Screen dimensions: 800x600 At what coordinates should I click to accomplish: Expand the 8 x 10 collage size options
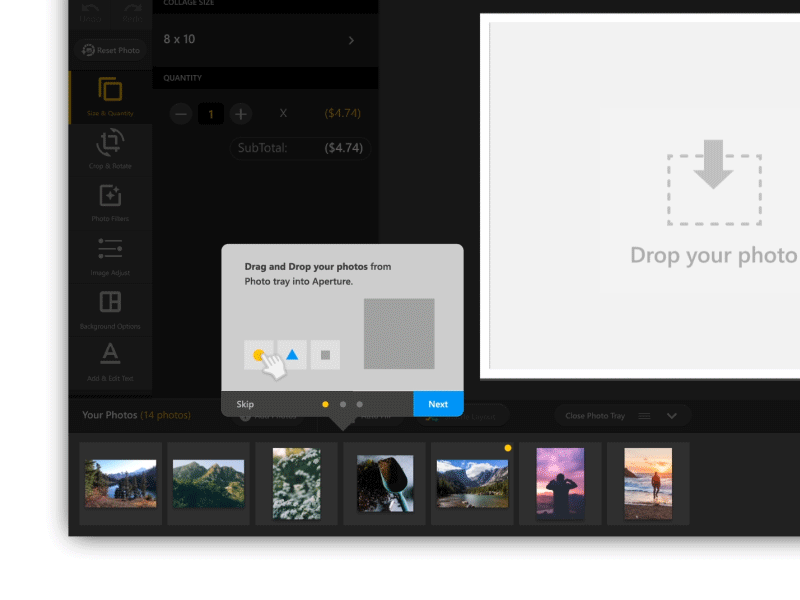point(350,40)
